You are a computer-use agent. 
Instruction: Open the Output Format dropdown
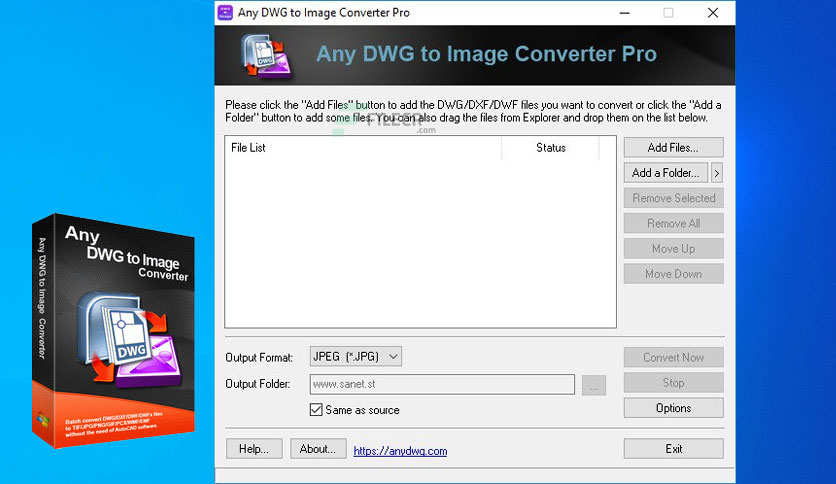coord(356,357)
